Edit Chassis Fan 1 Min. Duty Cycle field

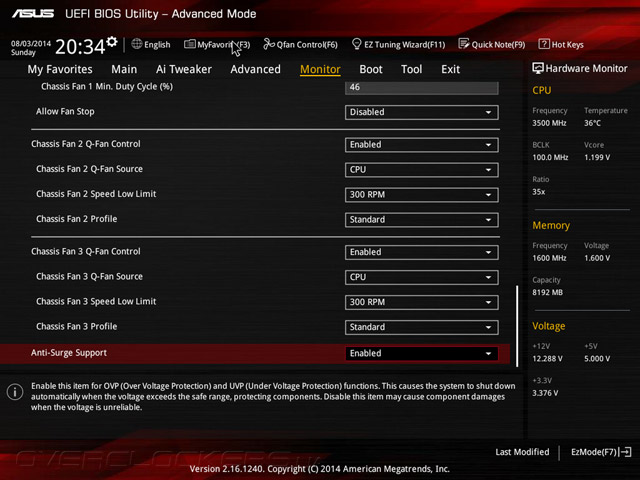(422, 87)
